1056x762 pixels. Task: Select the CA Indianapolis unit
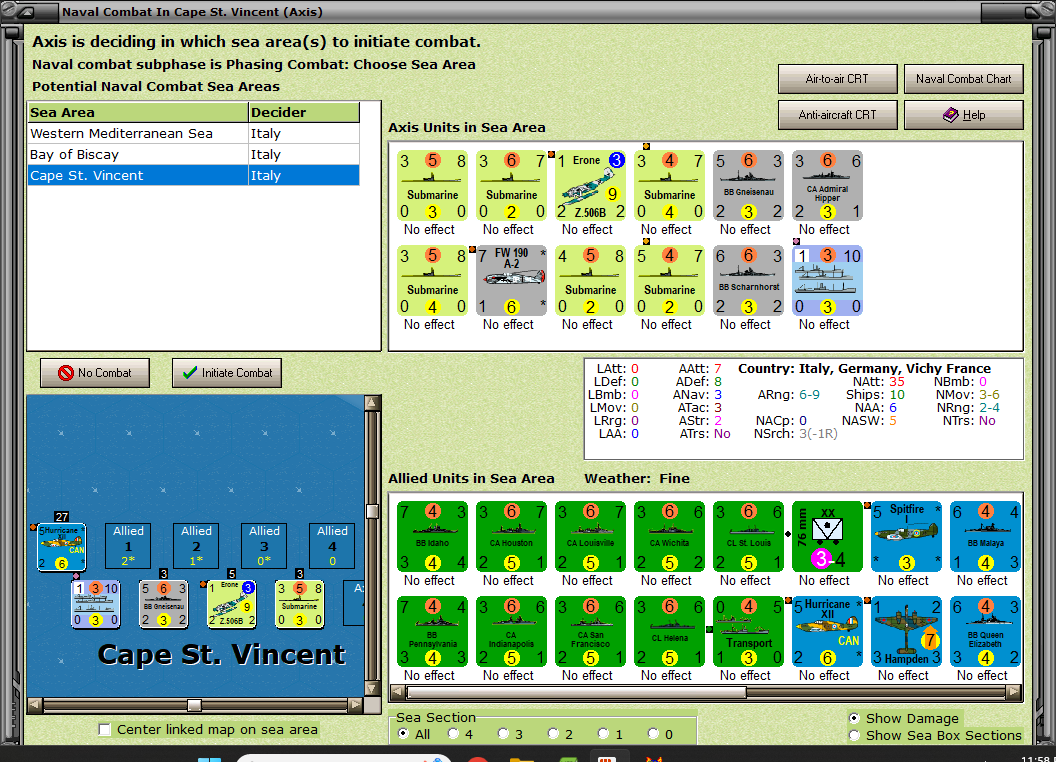(511, 631)
